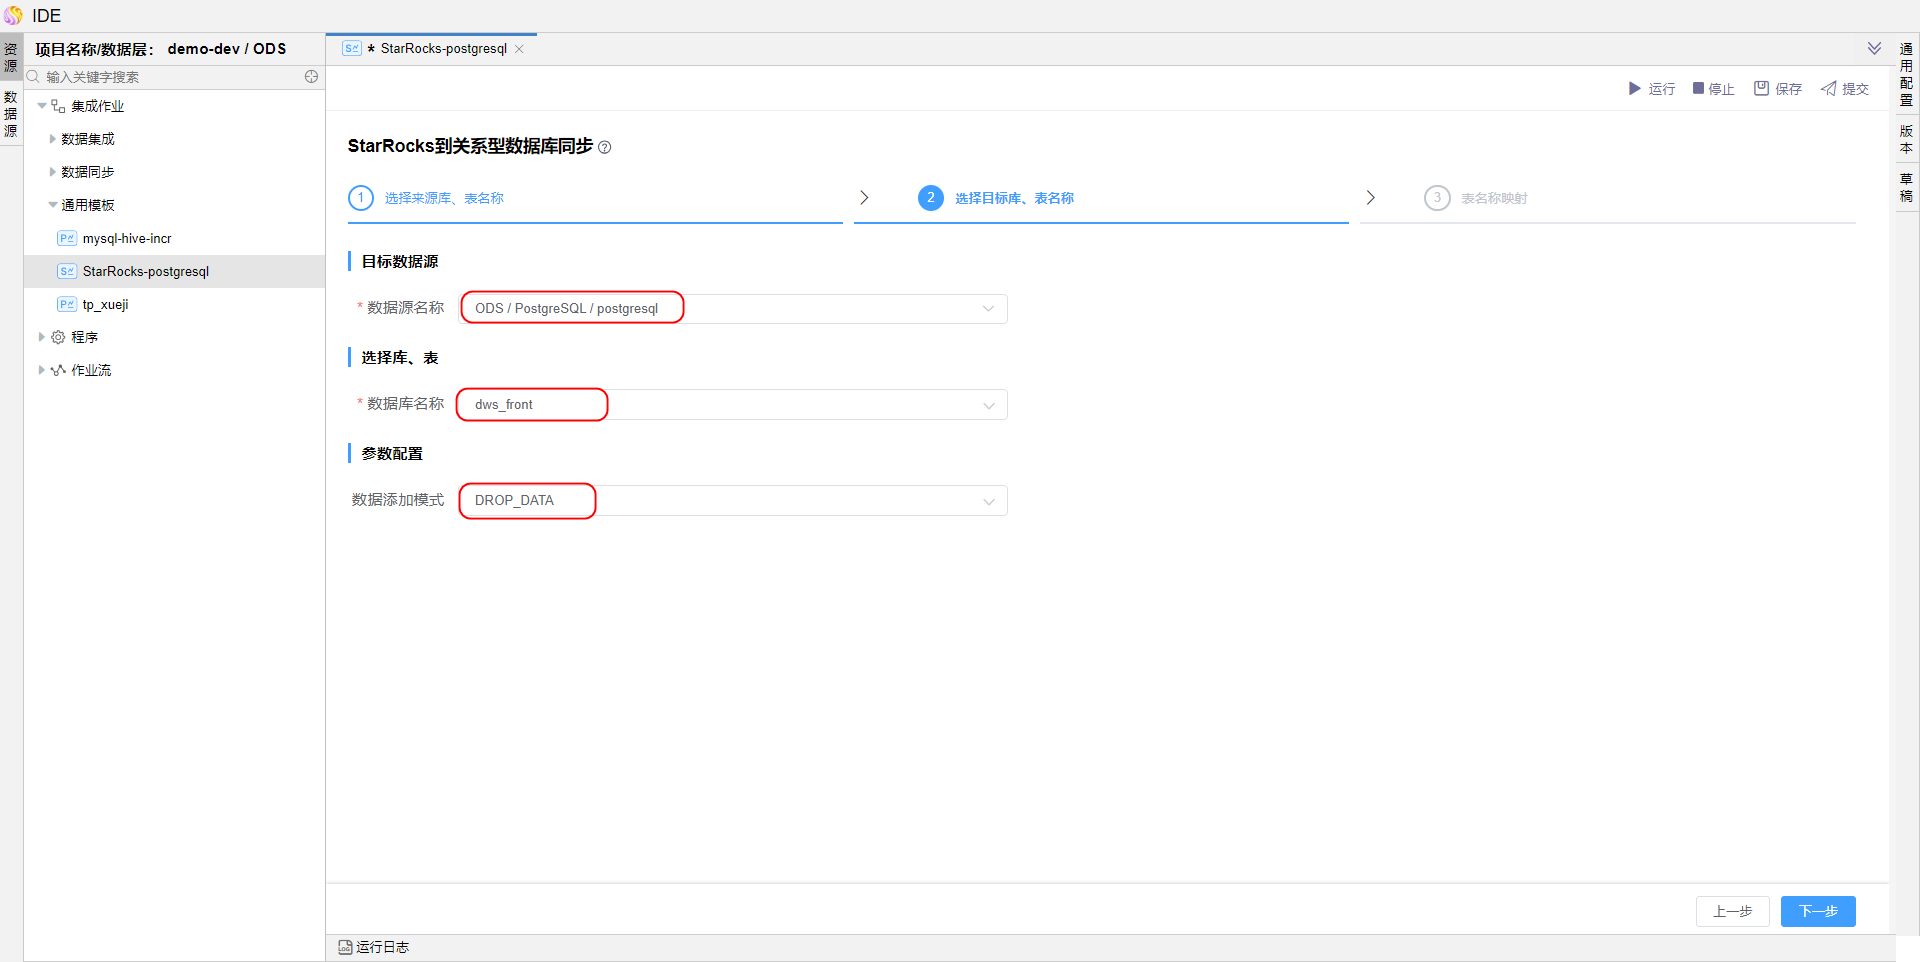Click the double-chevron tab list icon
The height and width of the screenshot is (962, 1920).
pos(1874,49)
